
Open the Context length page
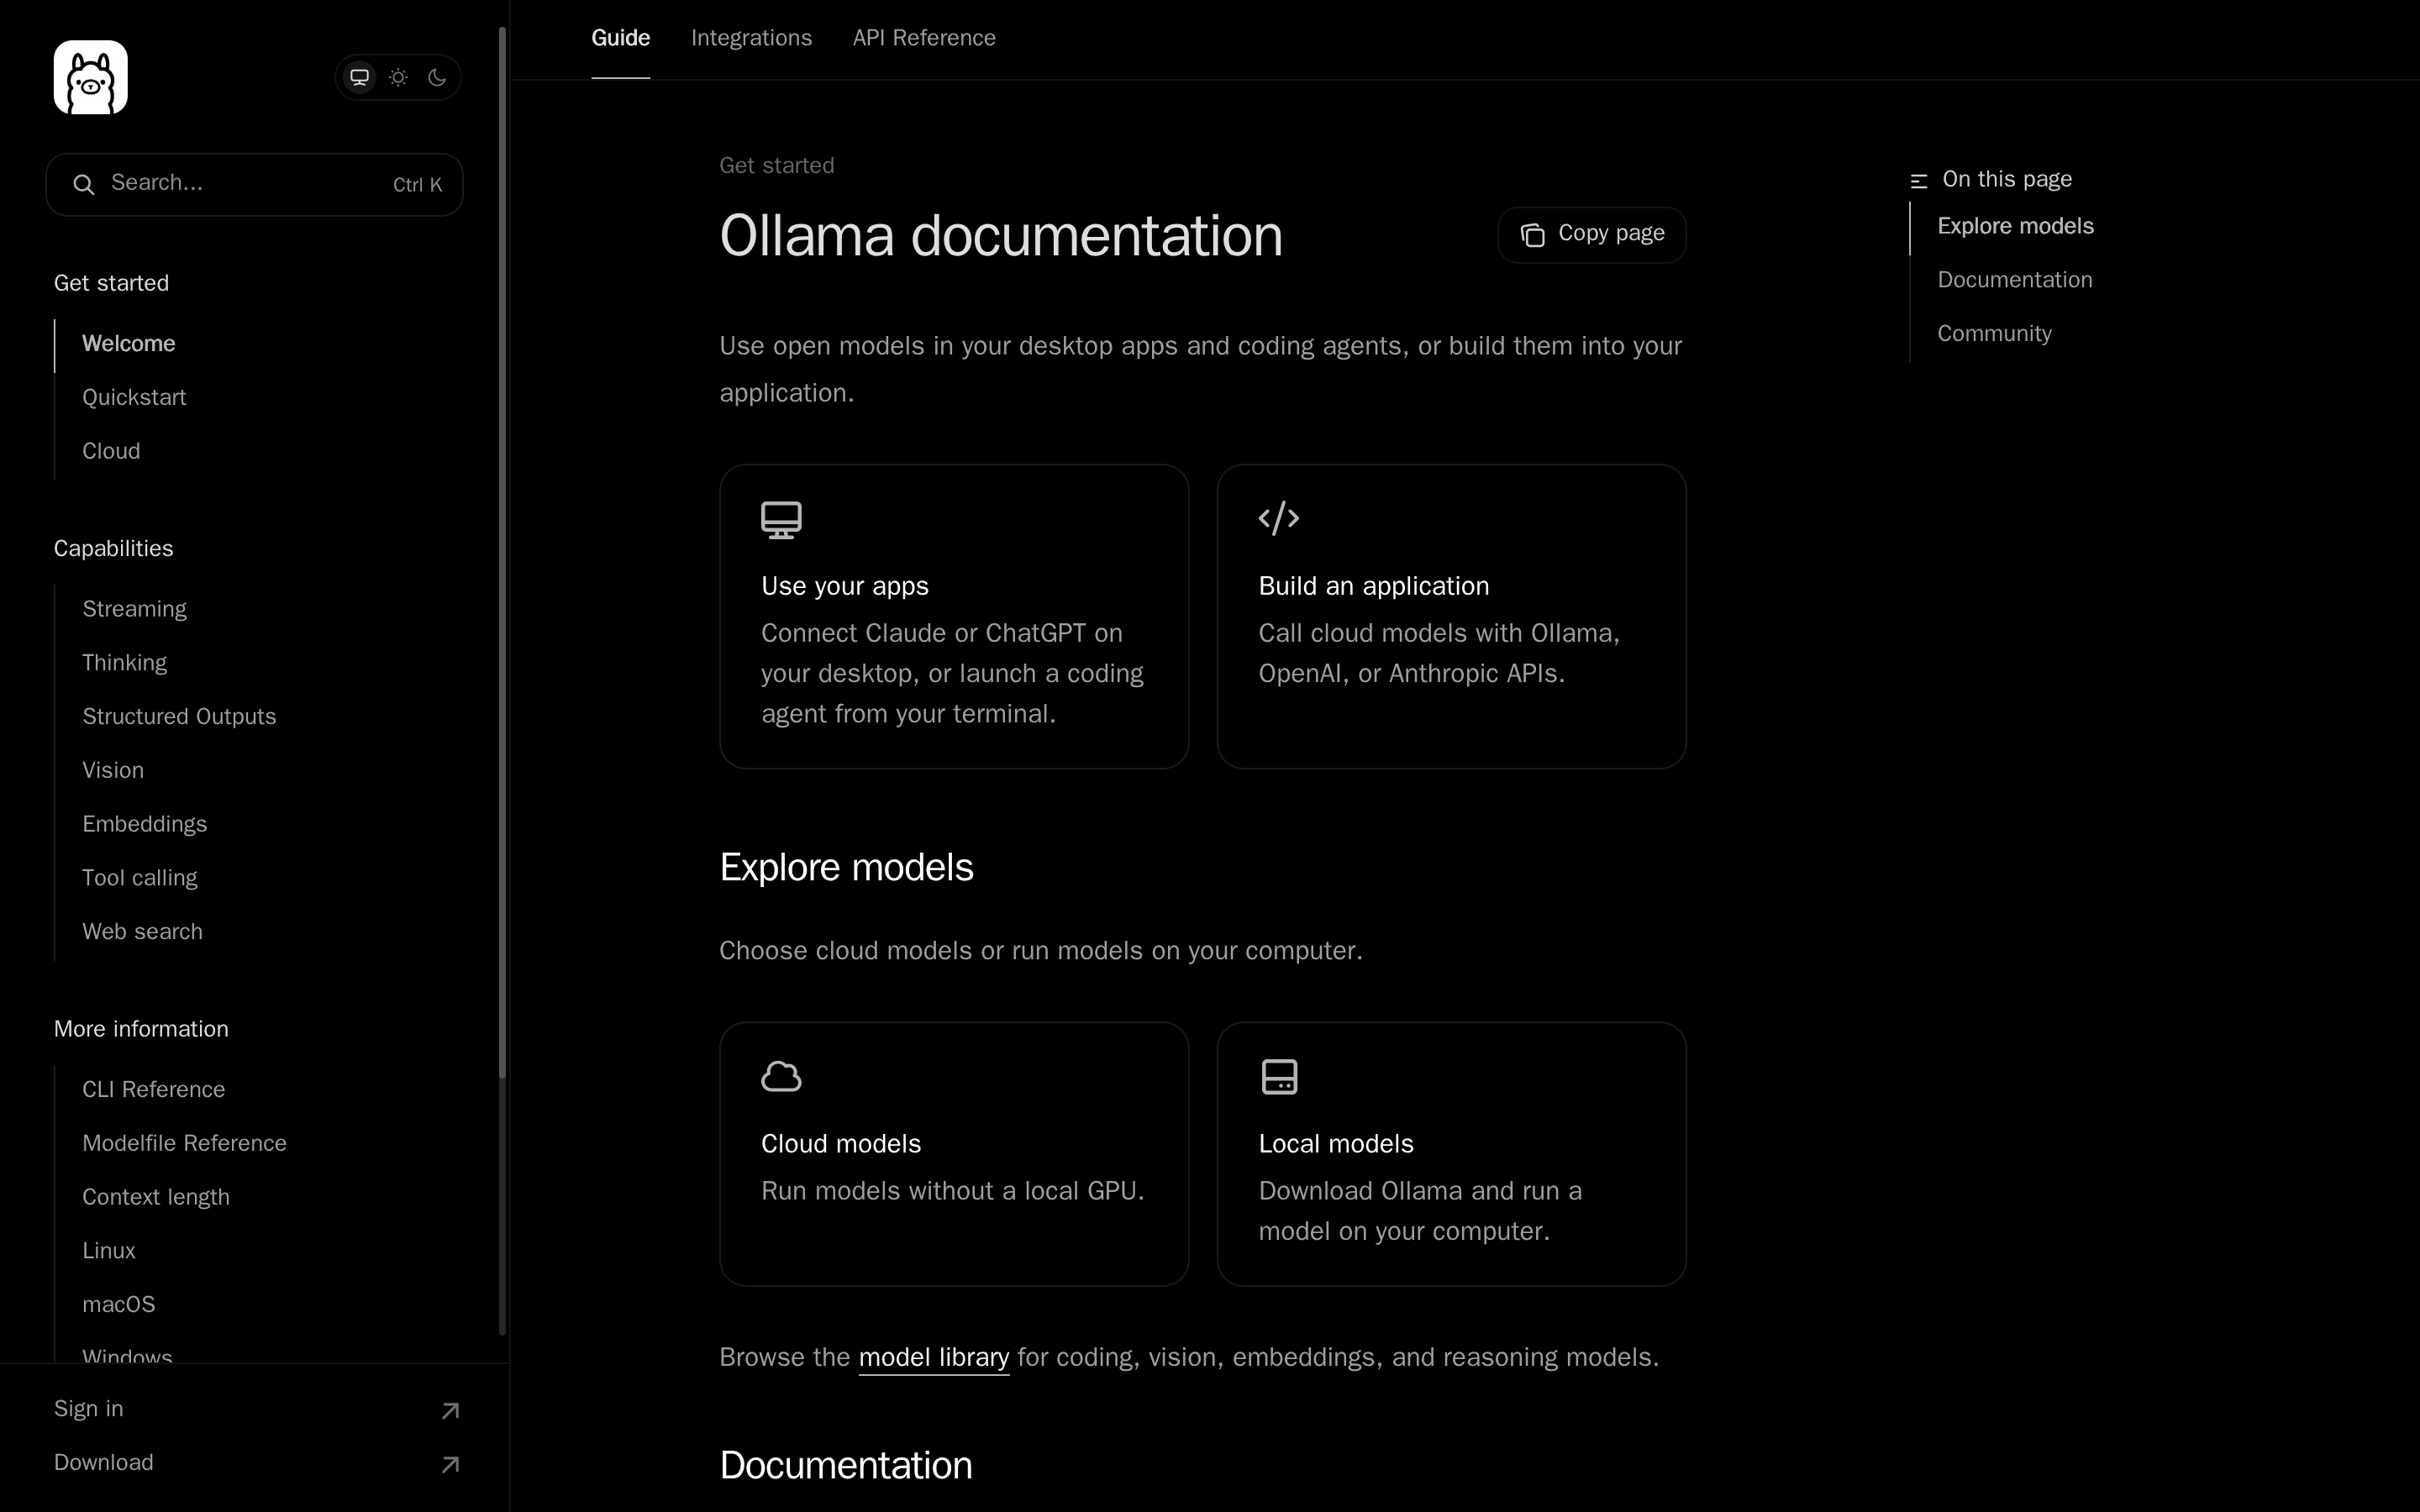(156, 1197)
